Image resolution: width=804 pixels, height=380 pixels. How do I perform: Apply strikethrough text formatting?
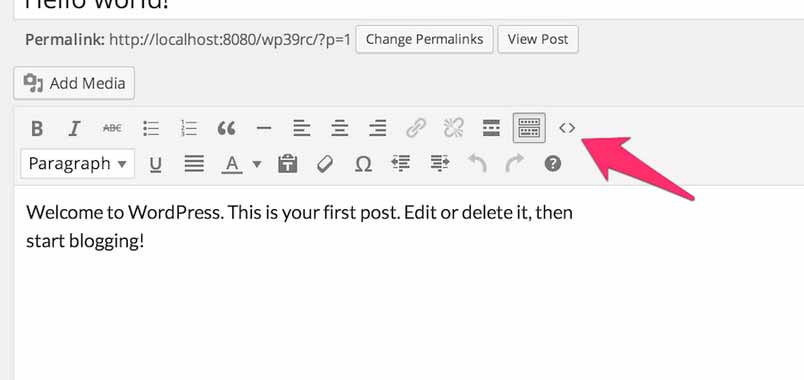click(112, 128)
